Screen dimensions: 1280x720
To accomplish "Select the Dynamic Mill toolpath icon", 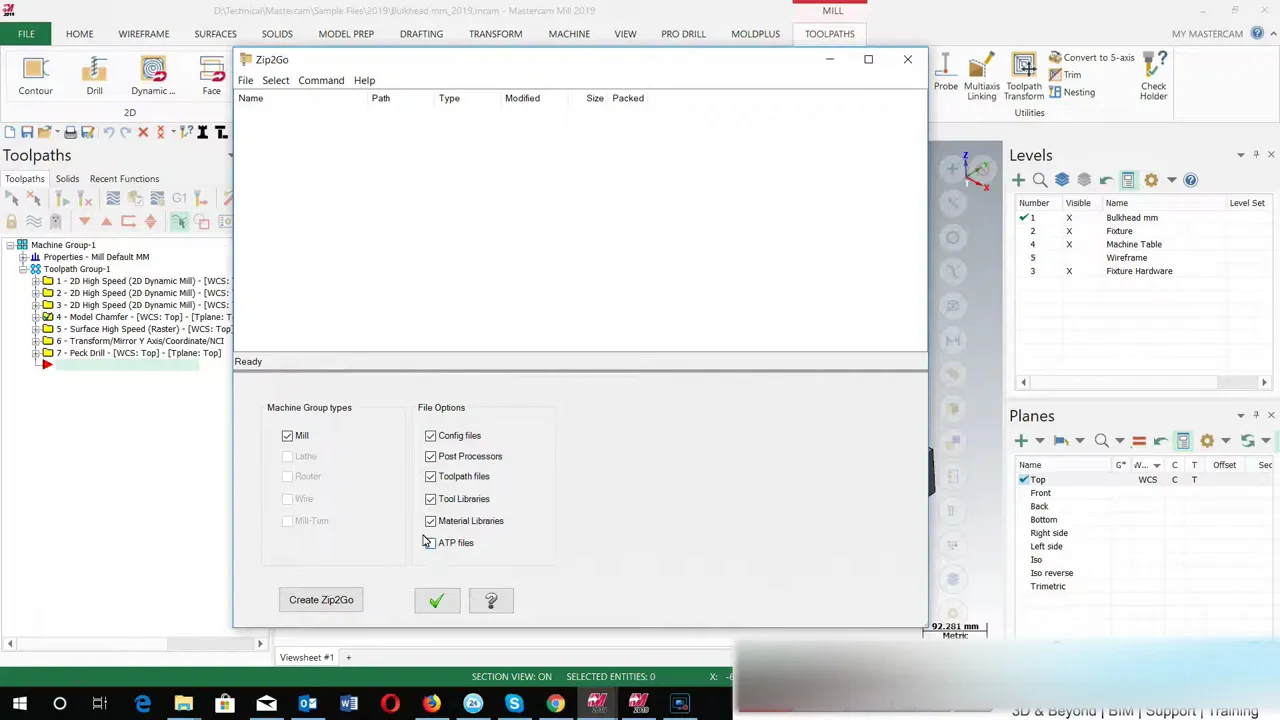I will [x=153, y=77].
